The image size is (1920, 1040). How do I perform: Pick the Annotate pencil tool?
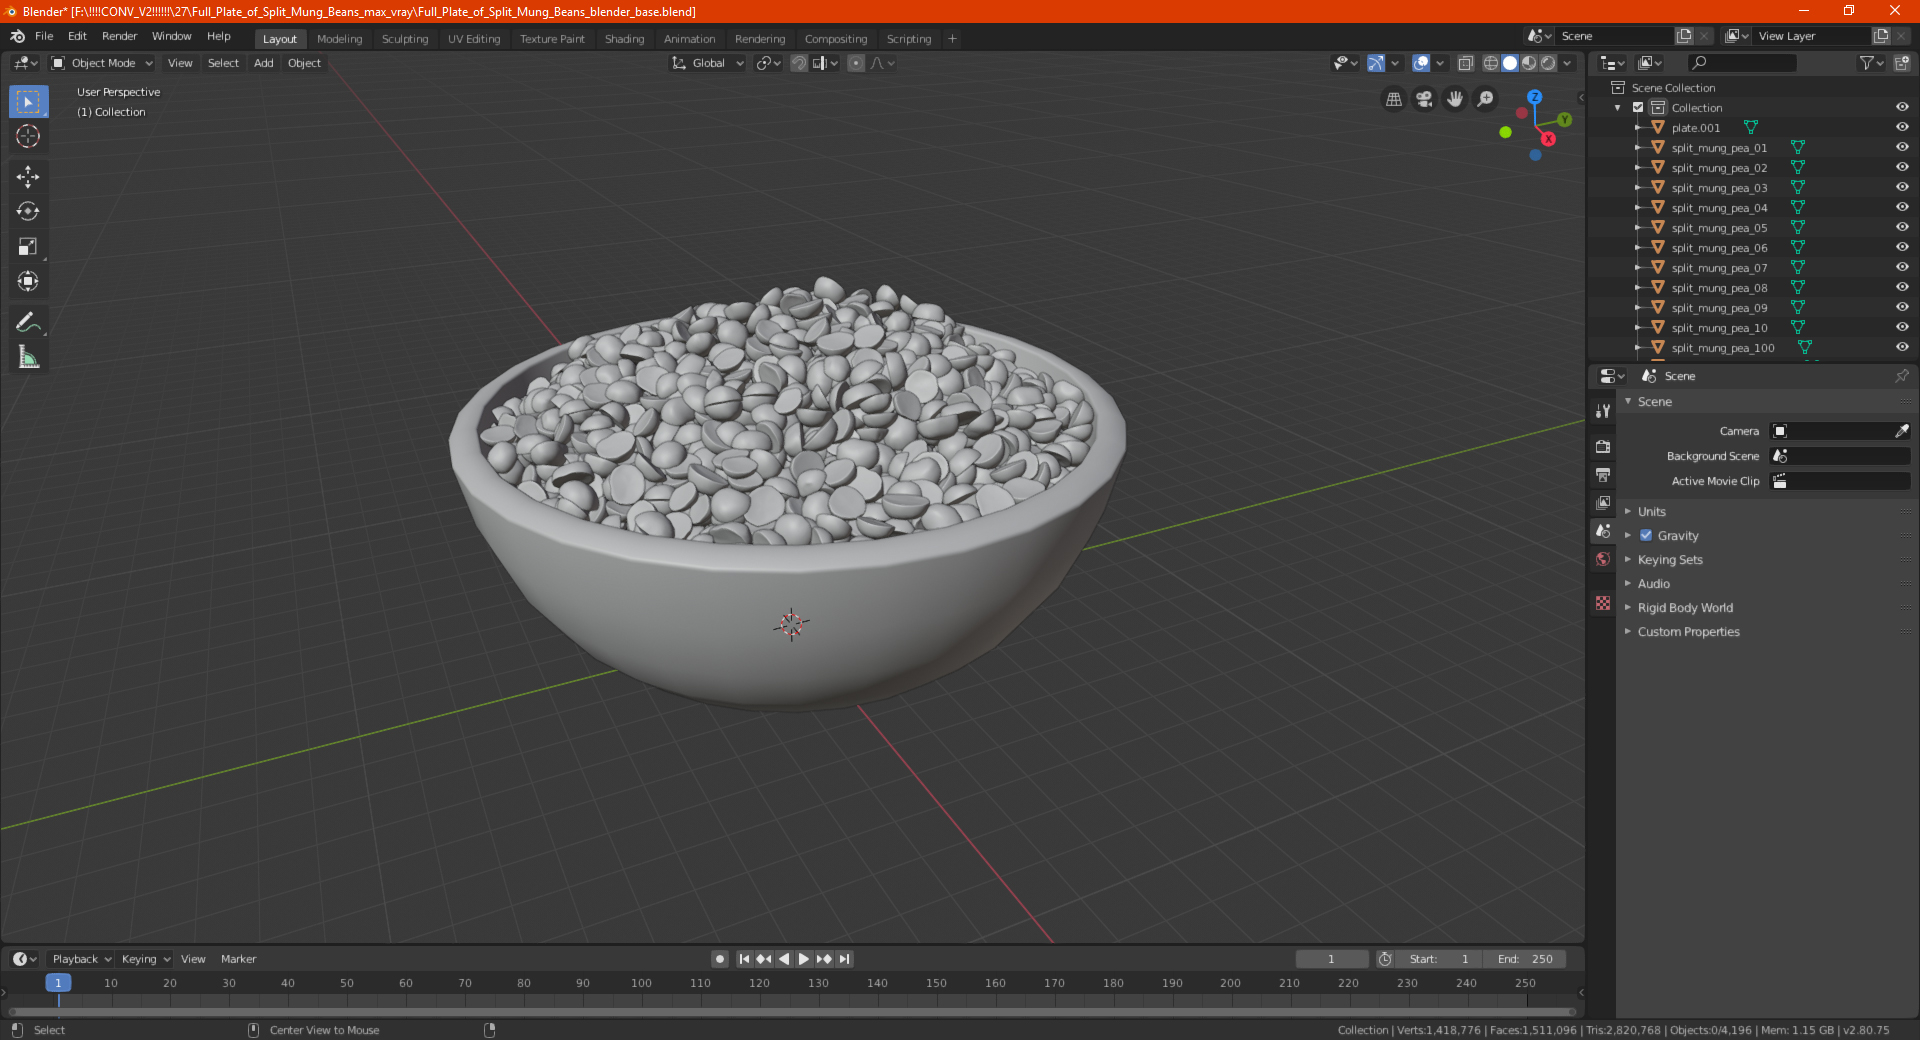point(28,322)
